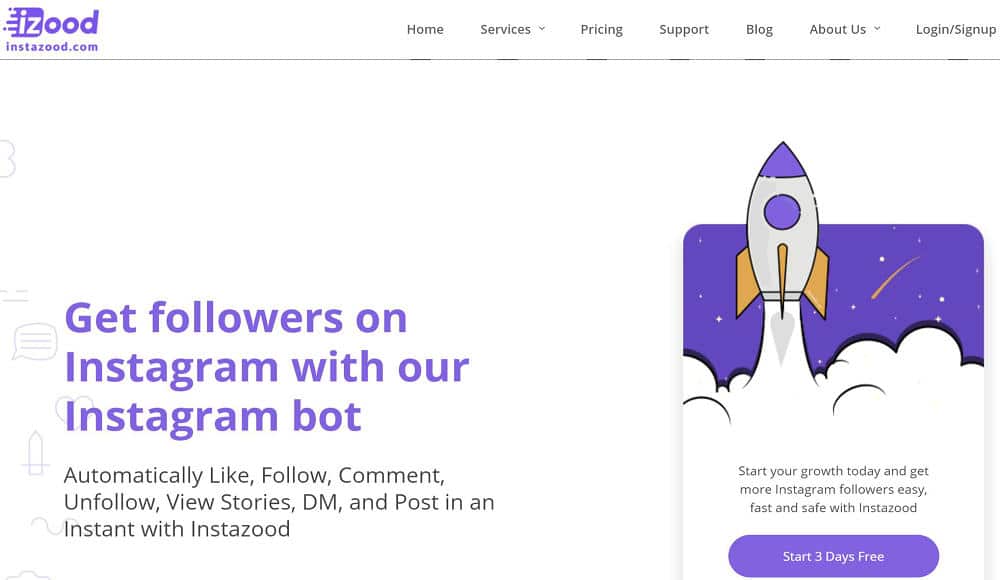This screenshot has width=1000, height=580.
Task: Click the 'Get followers on Instagram' headline
Action: click(x=267, y=368)
